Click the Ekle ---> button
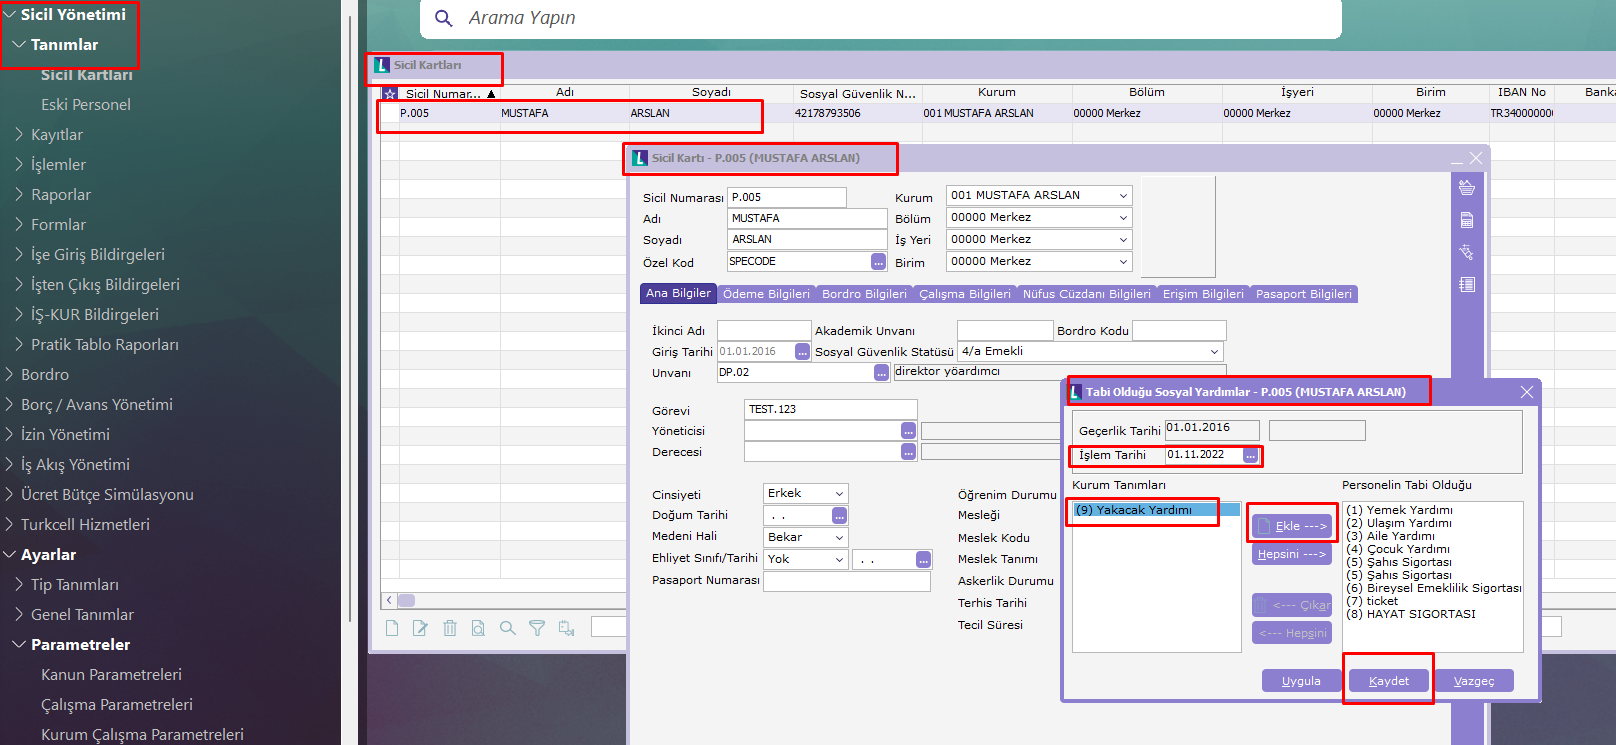Screen dimensions: 1616x745 click(1292, 526)
